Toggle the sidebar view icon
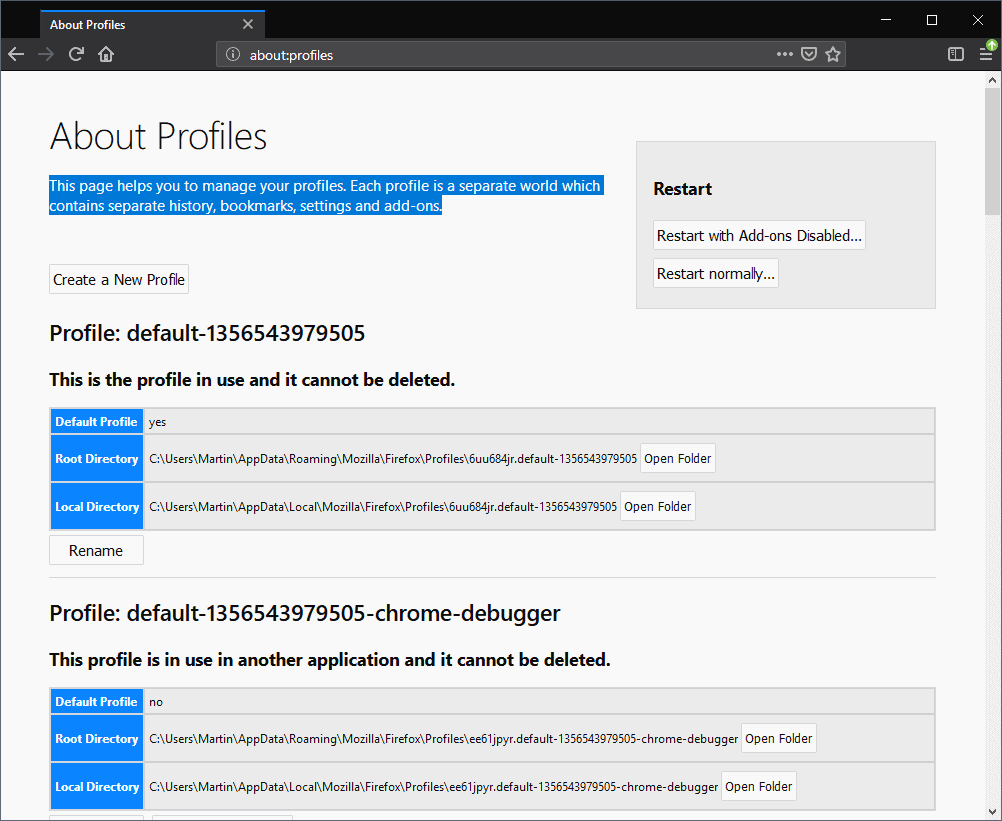The image size is (1002, 821). (x=956, y=54)
